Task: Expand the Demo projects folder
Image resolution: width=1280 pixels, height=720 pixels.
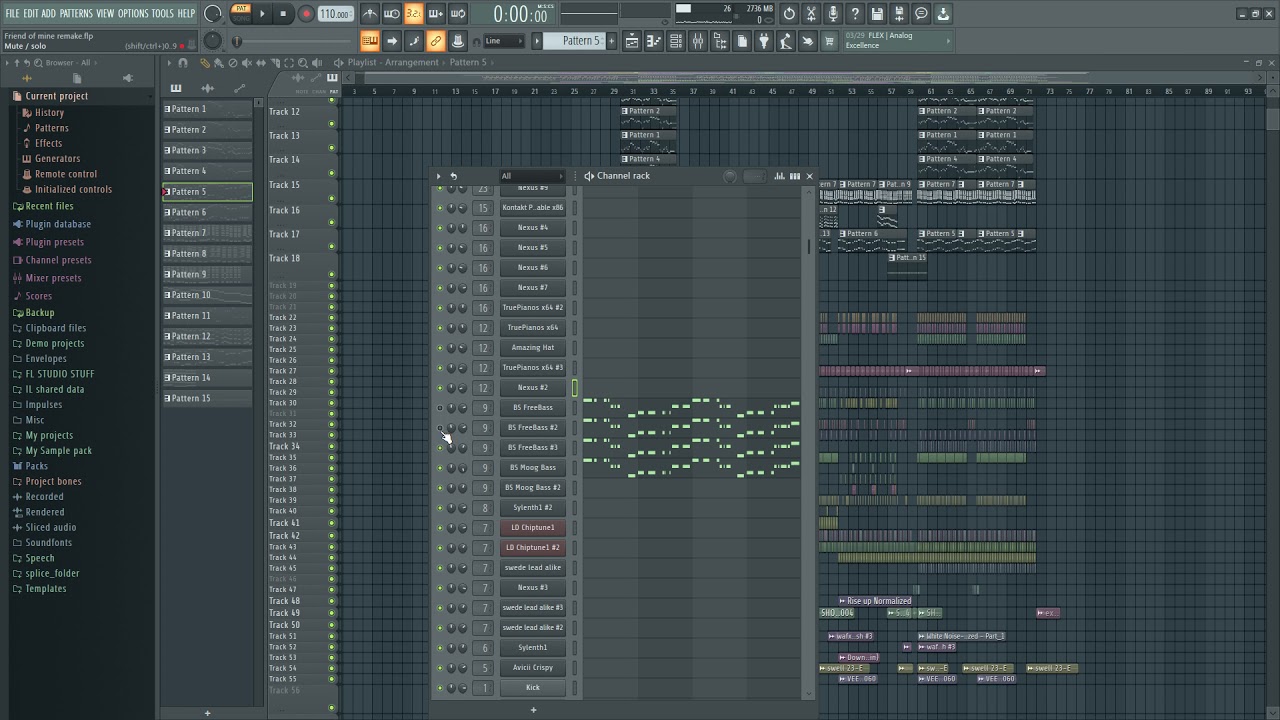Action: pyautogui.click(x=55, y=343)
